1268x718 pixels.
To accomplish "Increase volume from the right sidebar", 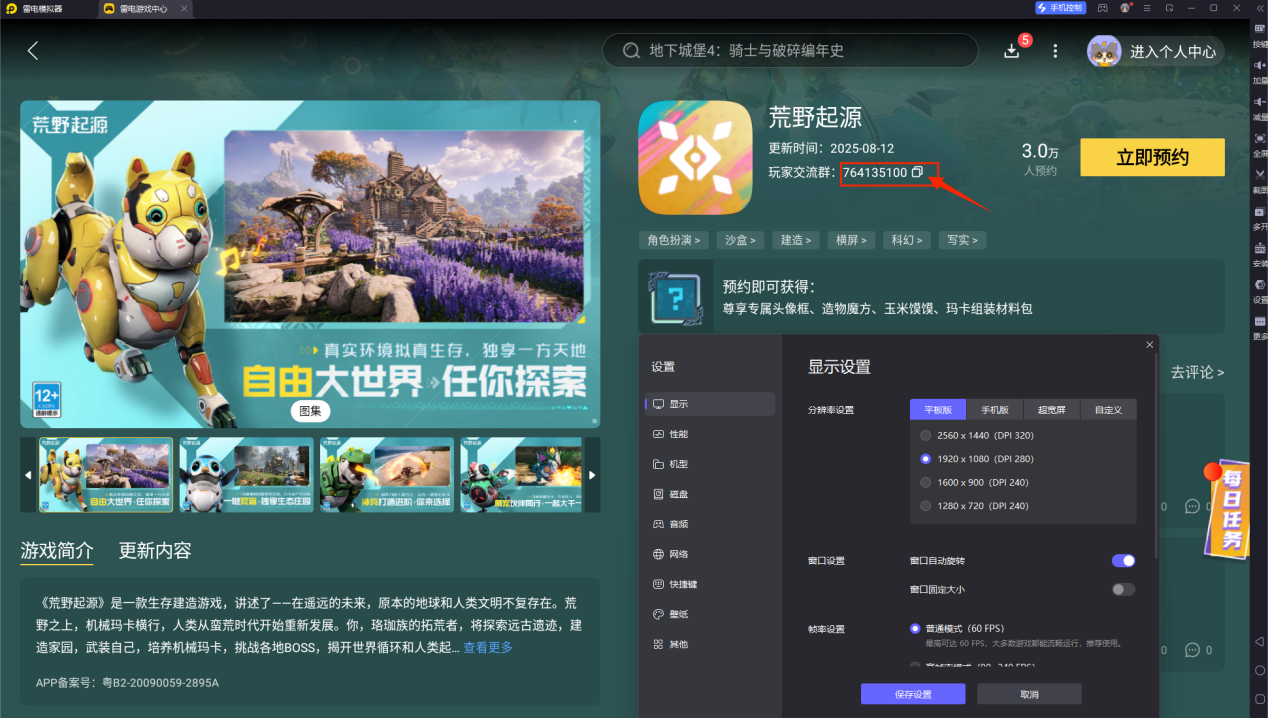I will tap(1259, 71).
